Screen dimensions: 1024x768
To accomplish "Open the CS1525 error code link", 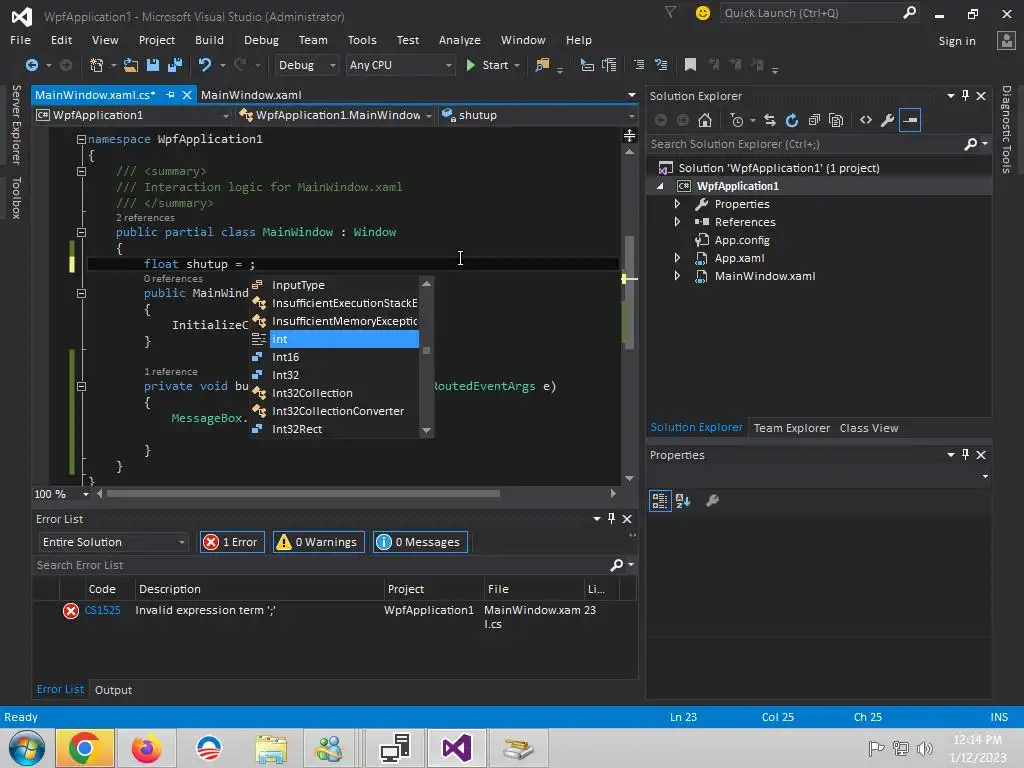I will coord(103,610).
